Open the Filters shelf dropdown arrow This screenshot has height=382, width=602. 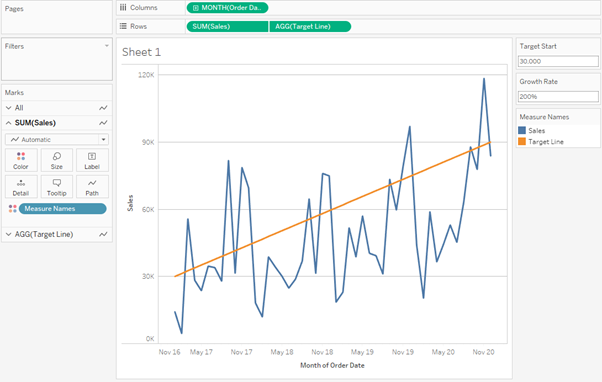tap(107, 46)
